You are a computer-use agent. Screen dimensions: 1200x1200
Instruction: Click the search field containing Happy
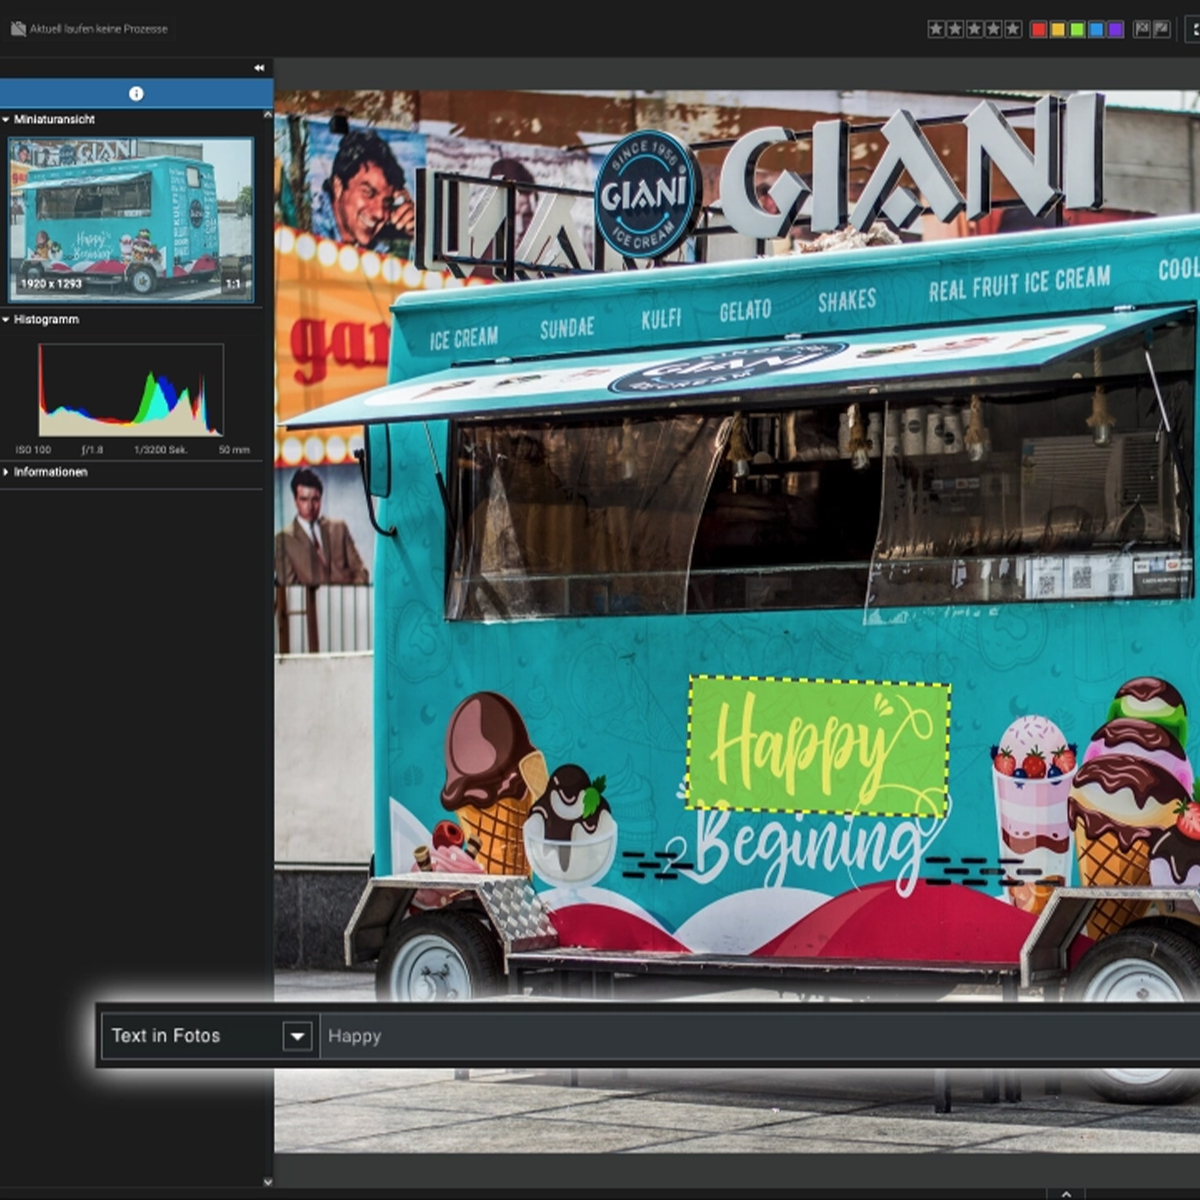coord(760,1036)
